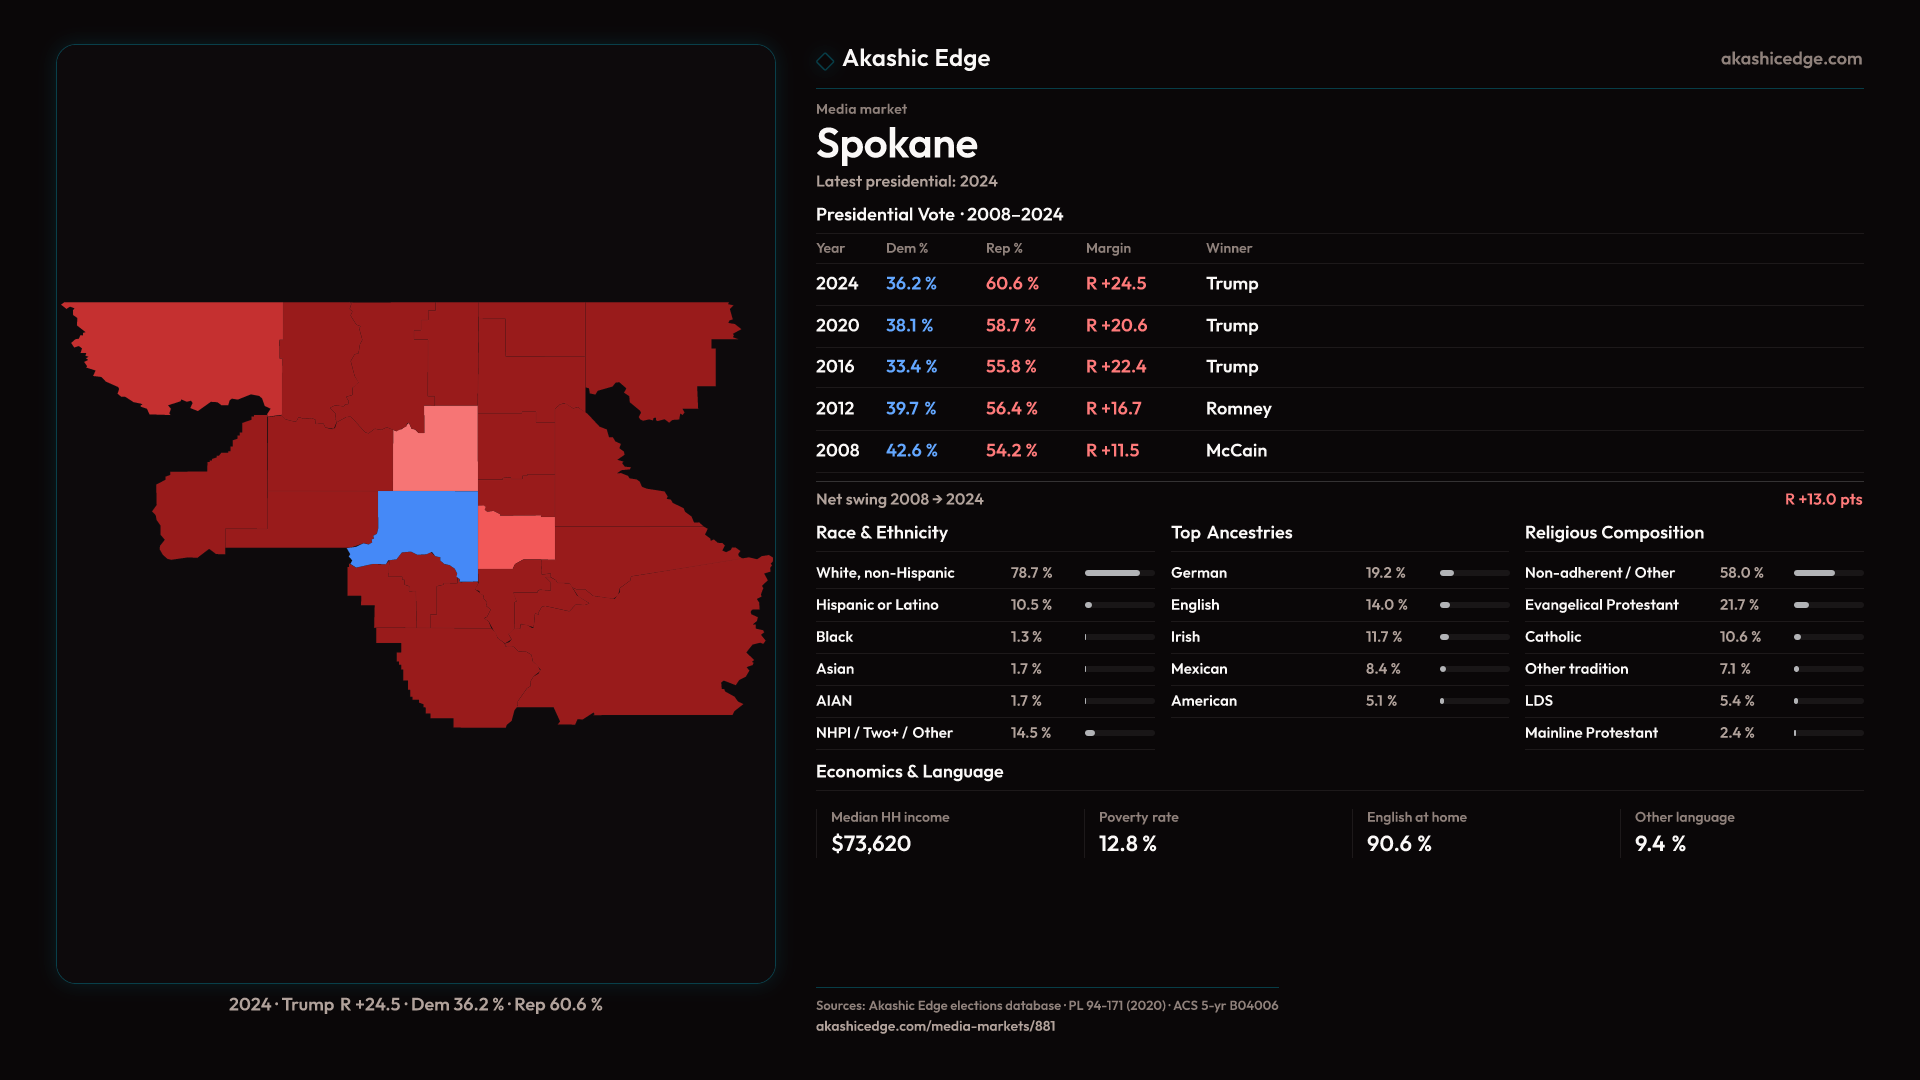Screen dimensions: 1920x1080
Task: Select the blue Democratic county on map
Action: pyautogui.click(x=430, y=522)
